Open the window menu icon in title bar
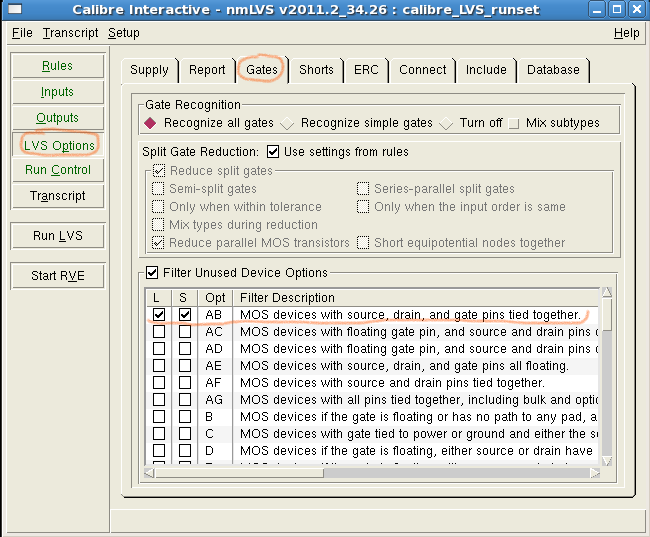Viewport: 650px width, 537px height. point(15,9)
